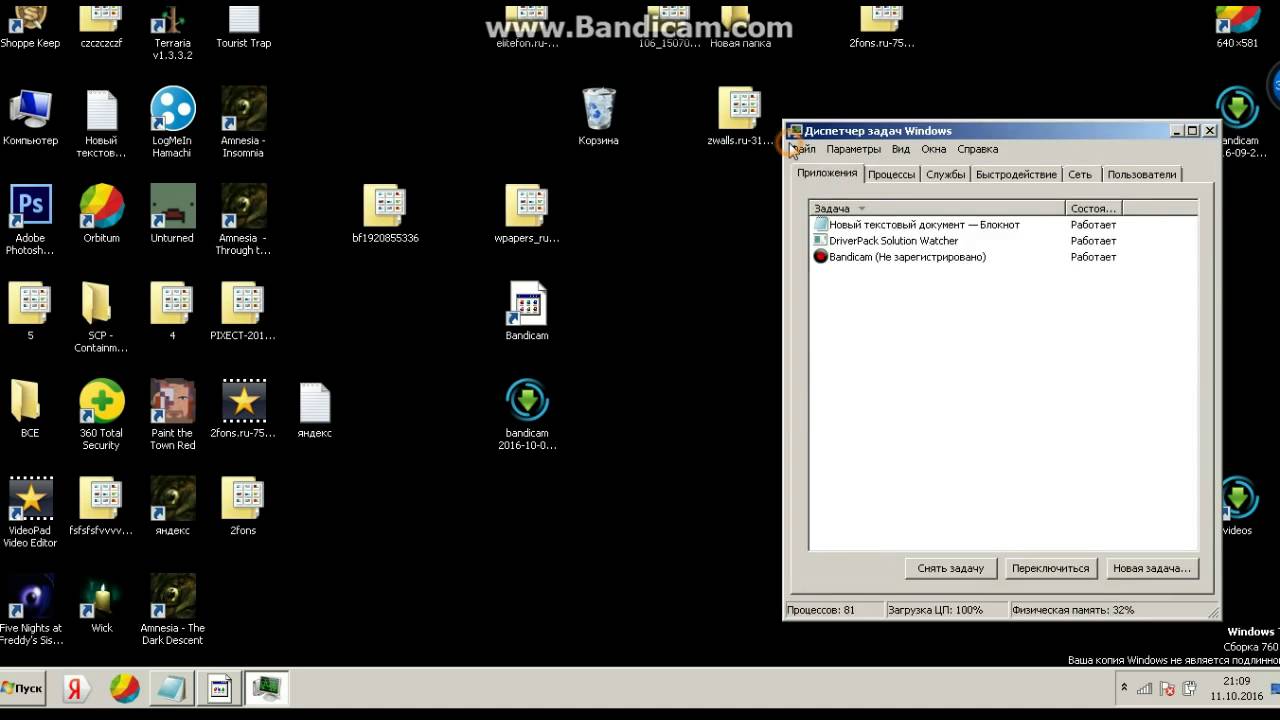This screenshot has height=720, width=1280.
Task: Select the SCP - Containm... folder
Action: (101, 317)
